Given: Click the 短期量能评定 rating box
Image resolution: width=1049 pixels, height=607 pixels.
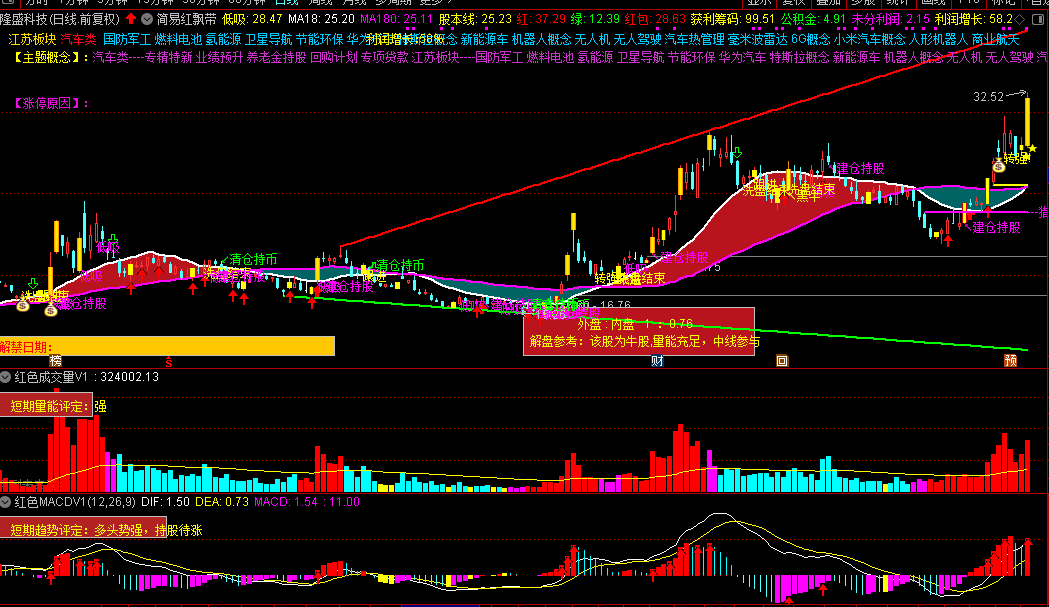Looking at the screenshot, I should tap(46, 406).
